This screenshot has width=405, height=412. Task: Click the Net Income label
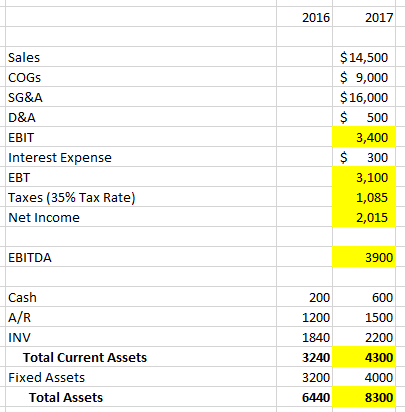[44, 217]
